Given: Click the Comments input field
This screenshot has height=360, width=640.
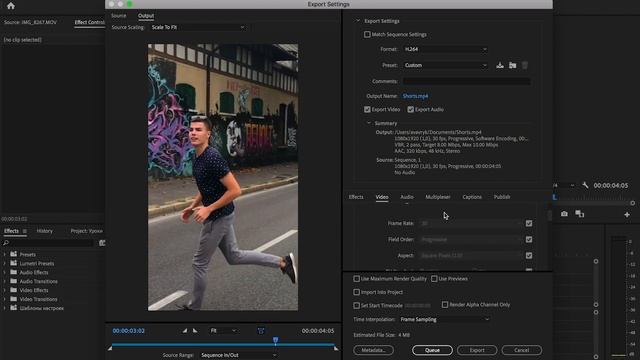Looking at the screenshot, I should pyautogui.click(x=467, y=81).
